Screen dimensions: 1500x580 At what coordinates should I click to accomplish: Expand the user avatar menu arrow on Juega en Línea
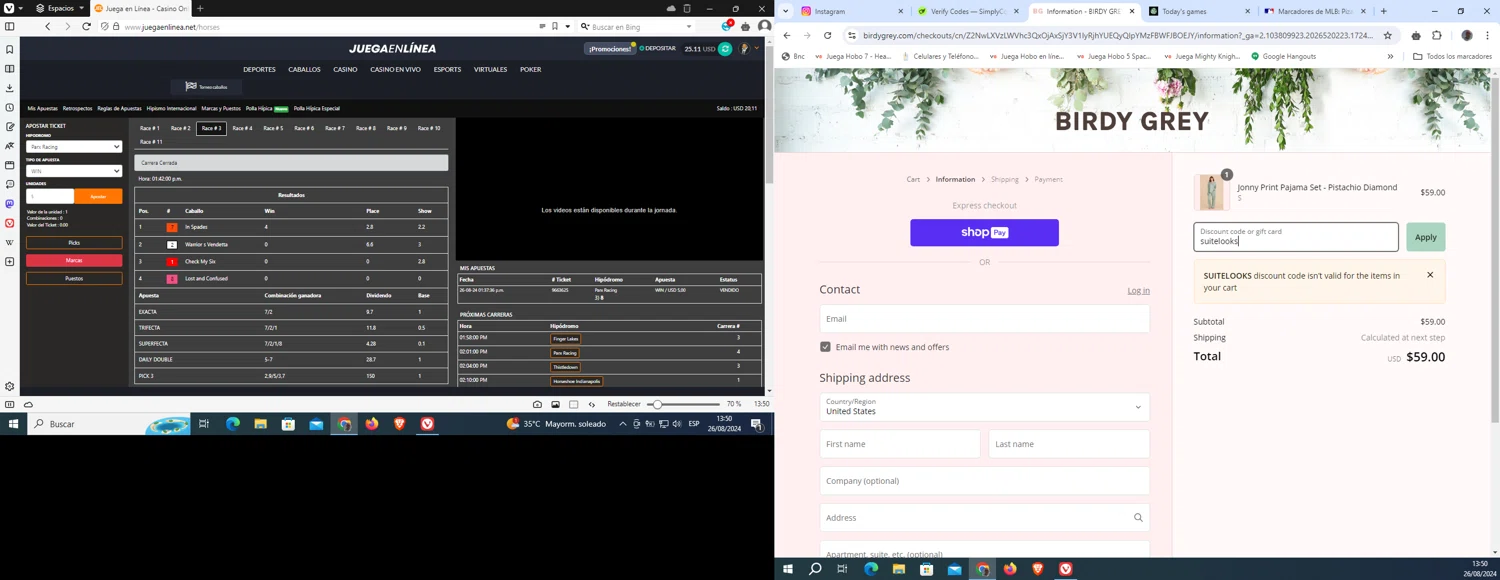756,49
